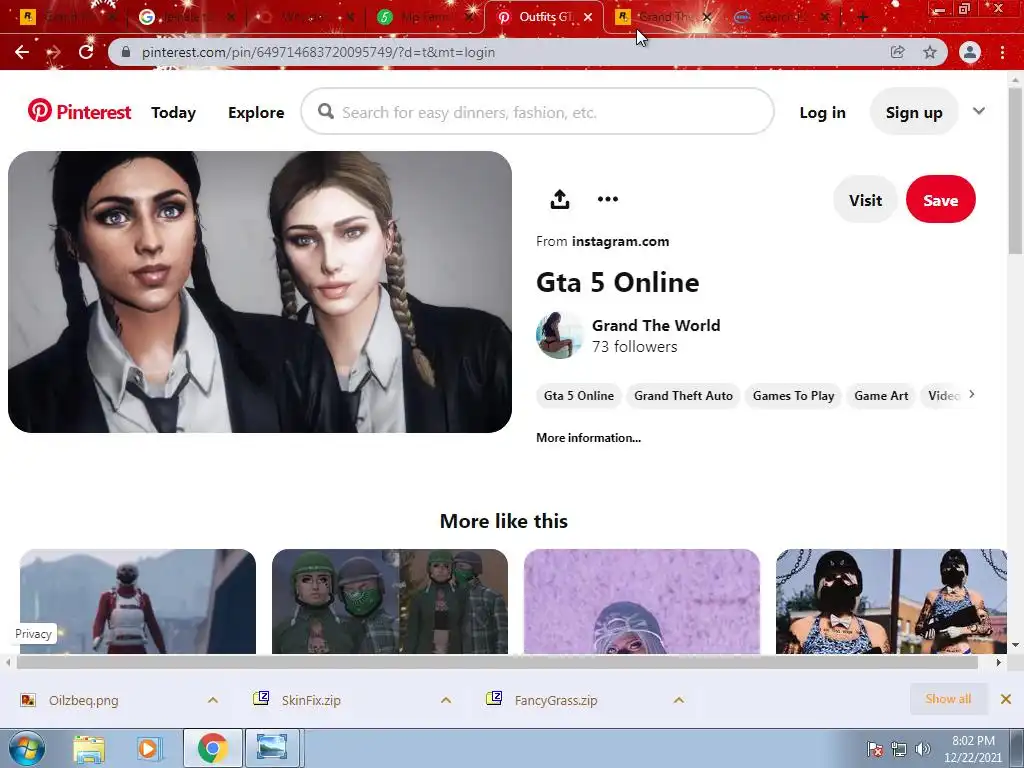Image resolution: width=1024 pixels, height=768 pixels.
Task: Click the share page icon in address bar
Action: (x=897, y=52)
